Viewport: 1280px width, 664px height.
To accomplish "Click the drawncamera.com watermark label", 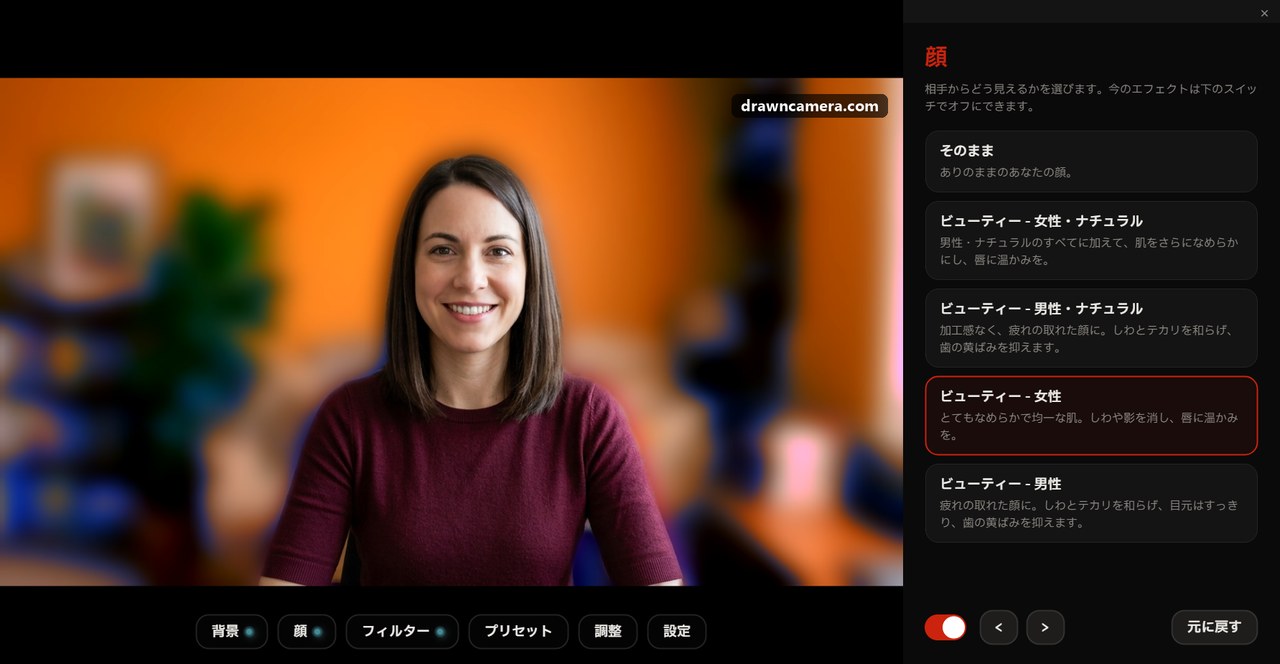I will (x=810, y=106).
